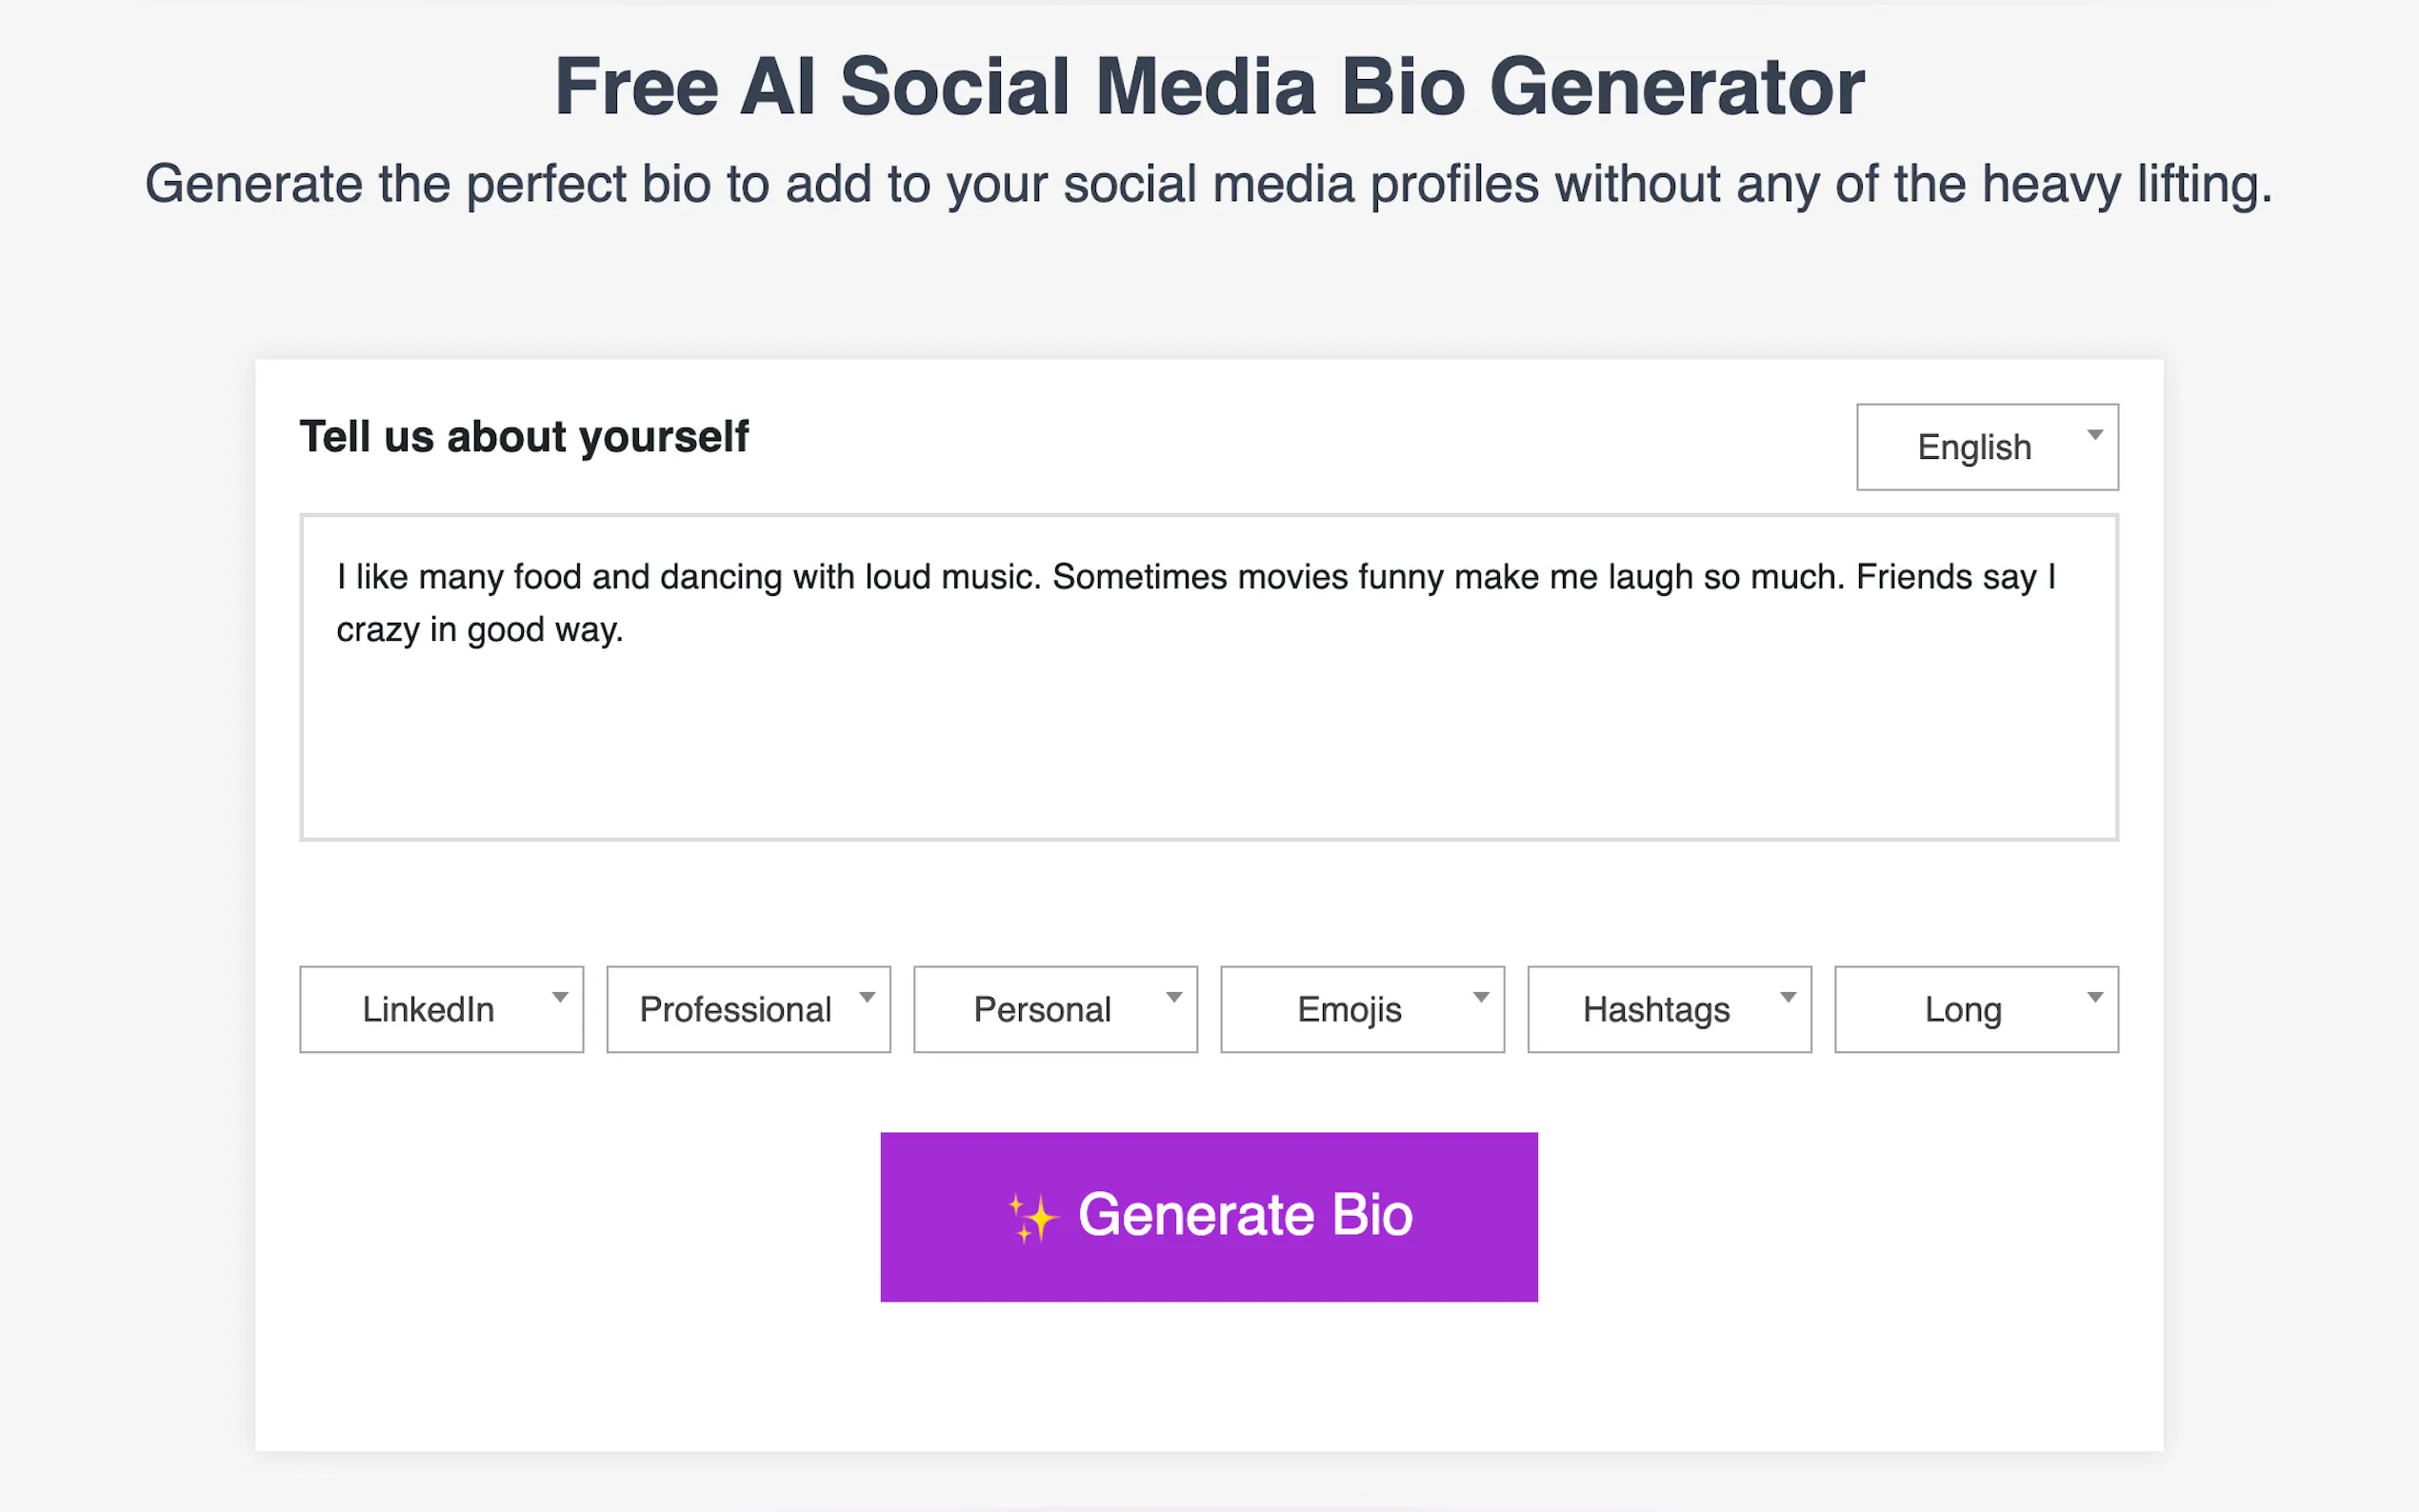The height and width of the screenshot is (1512, 2419).
Task: Click the Generate Bio button
Action: pyautogui.click(x=1208, y=1216)
